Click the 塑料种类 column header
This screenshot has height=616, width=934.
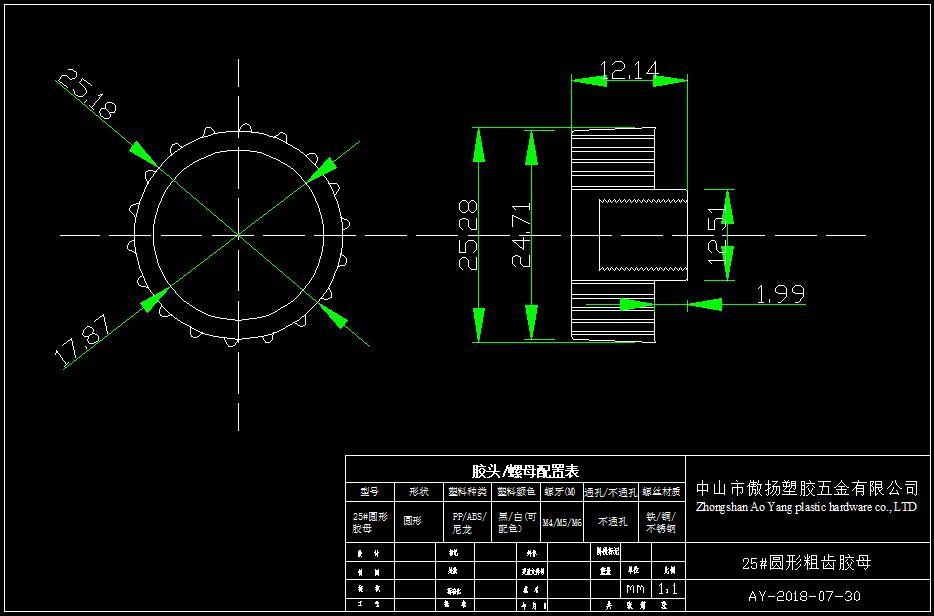468,492
